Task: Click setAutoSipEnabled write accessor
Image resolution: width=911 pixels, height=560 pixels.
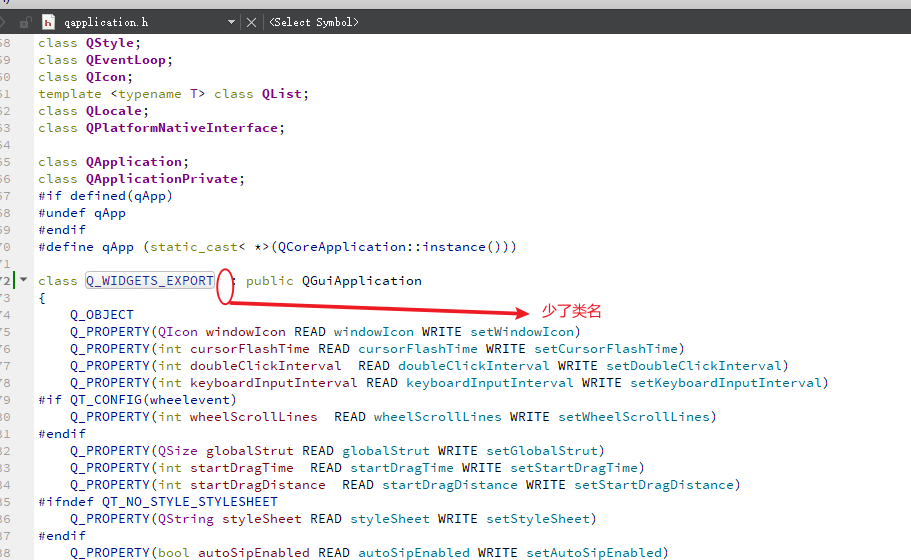Action: click(x=594, y=552)
